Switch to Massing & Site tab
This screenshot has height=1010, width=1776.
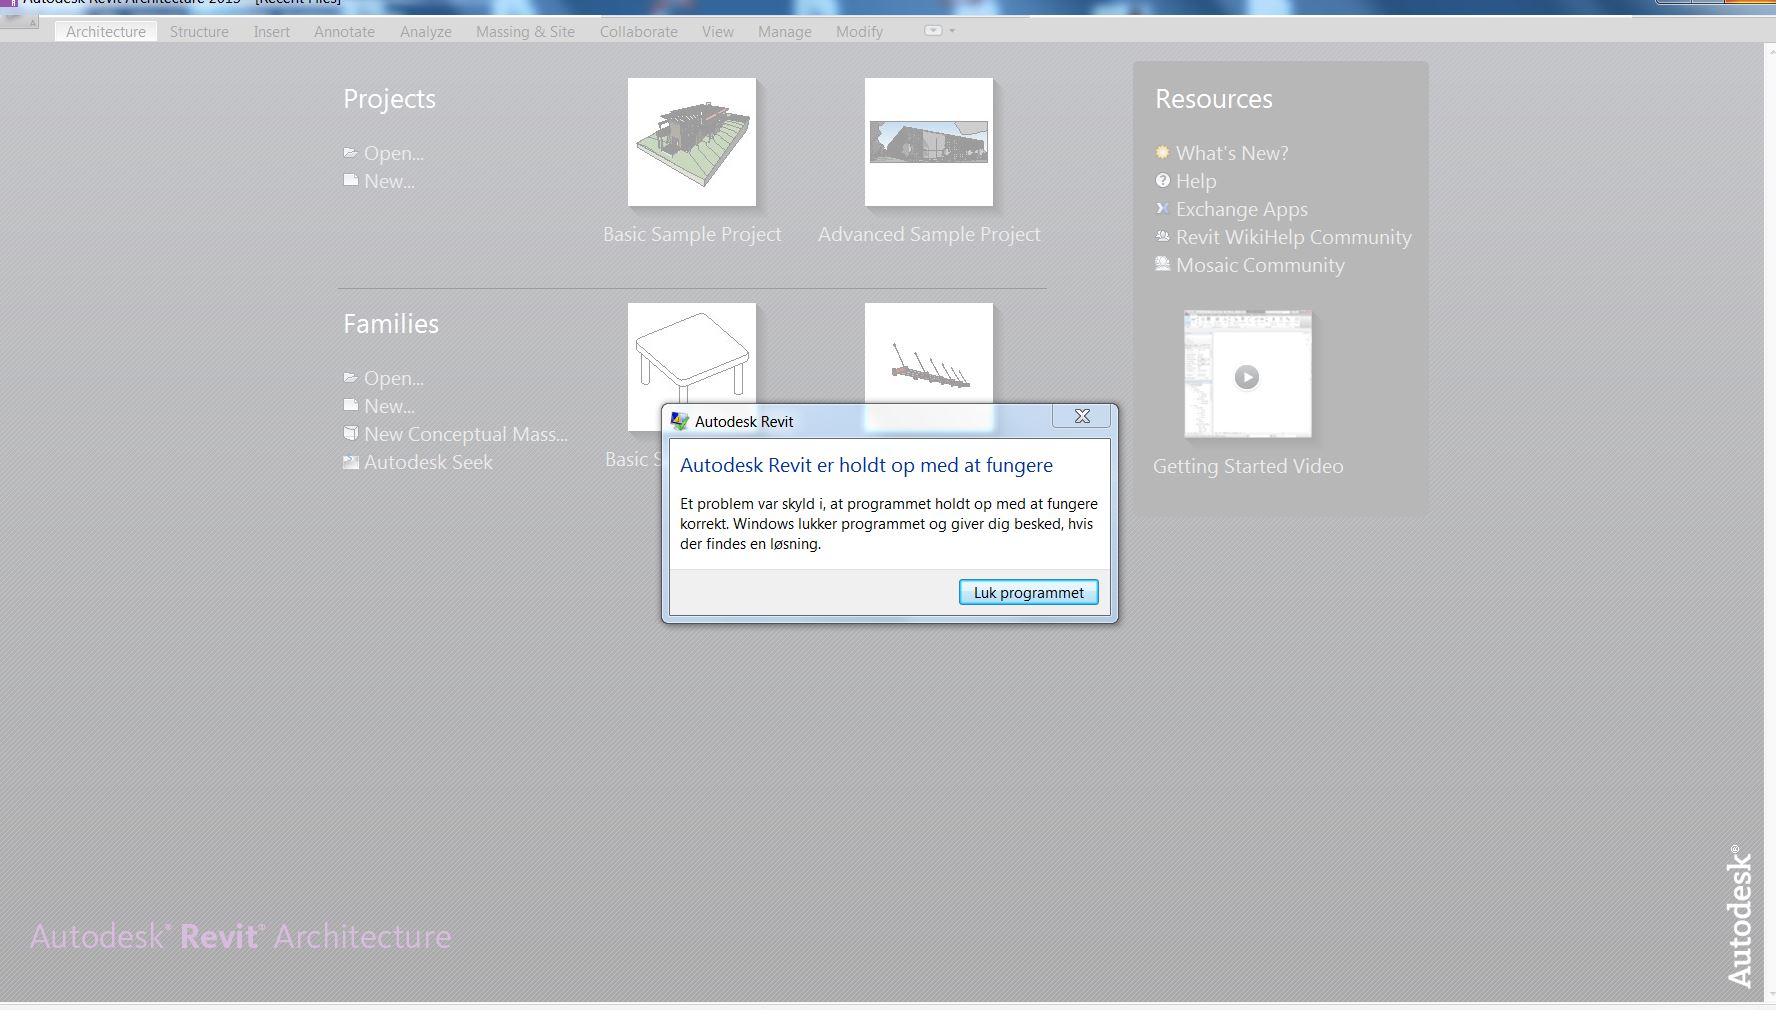[x=525, y=32]
